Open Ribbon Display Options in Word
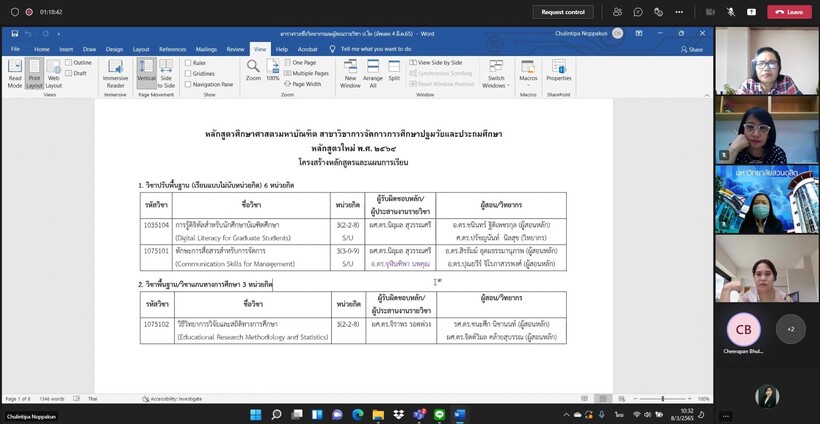820x424 pixels. click(639, 33)
